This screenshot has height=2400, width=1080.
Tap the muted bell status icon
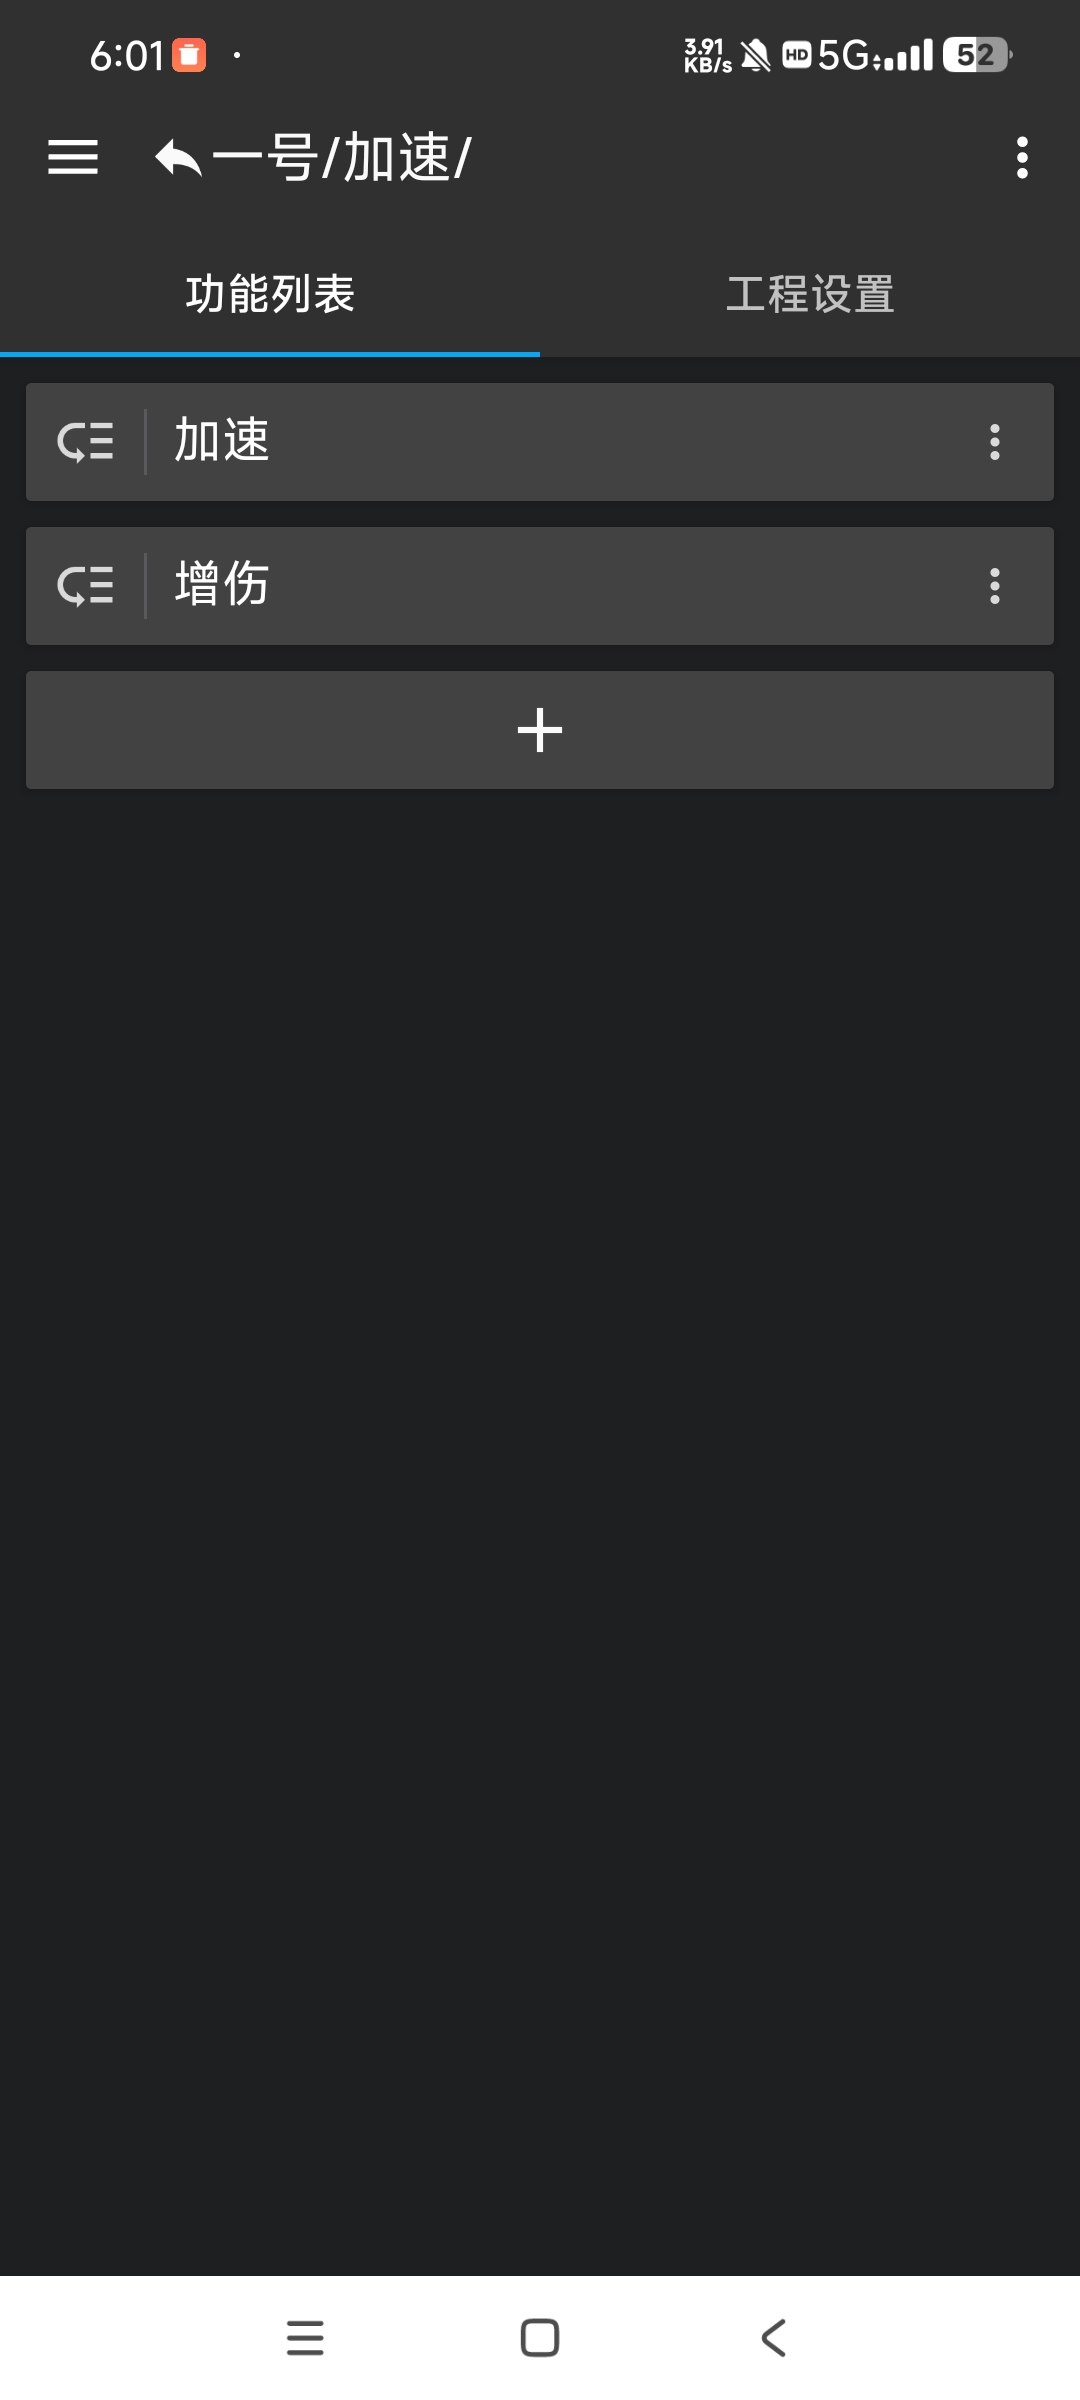click(757, 56)
